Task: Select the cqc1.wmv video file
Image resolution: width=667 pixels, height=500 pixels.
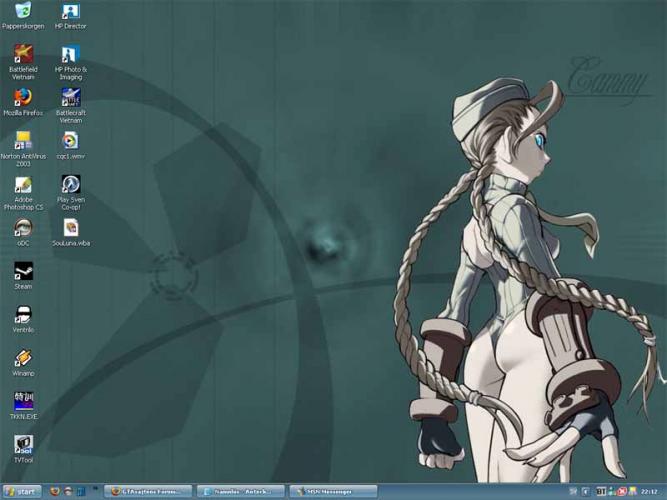Action: click(70, 141)
